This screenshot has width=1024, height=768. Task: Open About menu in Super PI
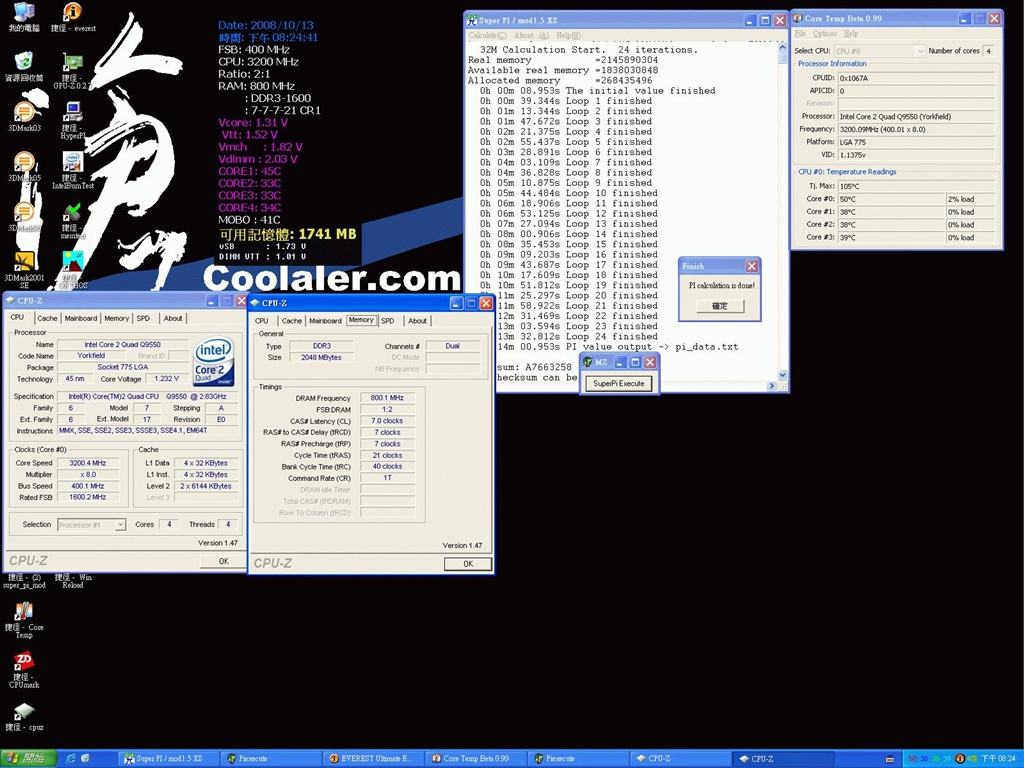click(x=532, y=35)
